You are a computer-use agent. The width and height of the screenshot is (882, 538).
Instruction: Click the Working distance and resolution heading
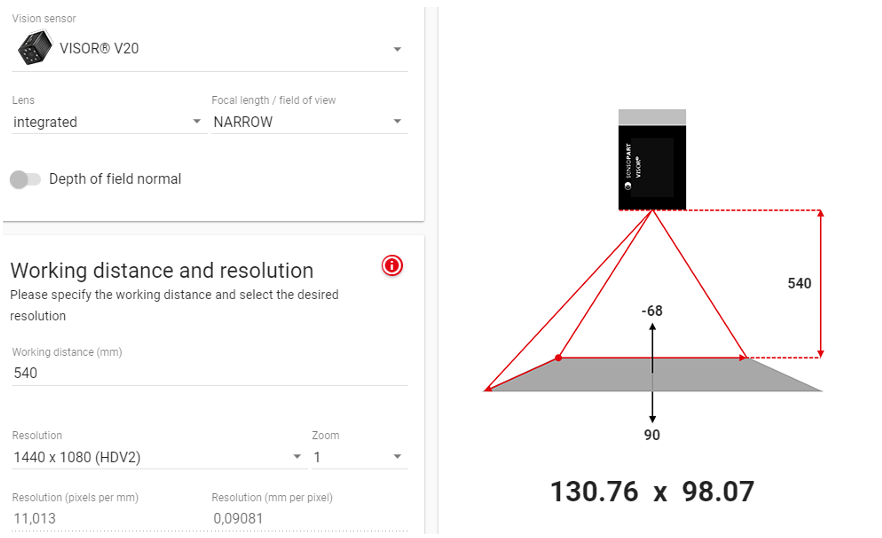coord(162,271)
